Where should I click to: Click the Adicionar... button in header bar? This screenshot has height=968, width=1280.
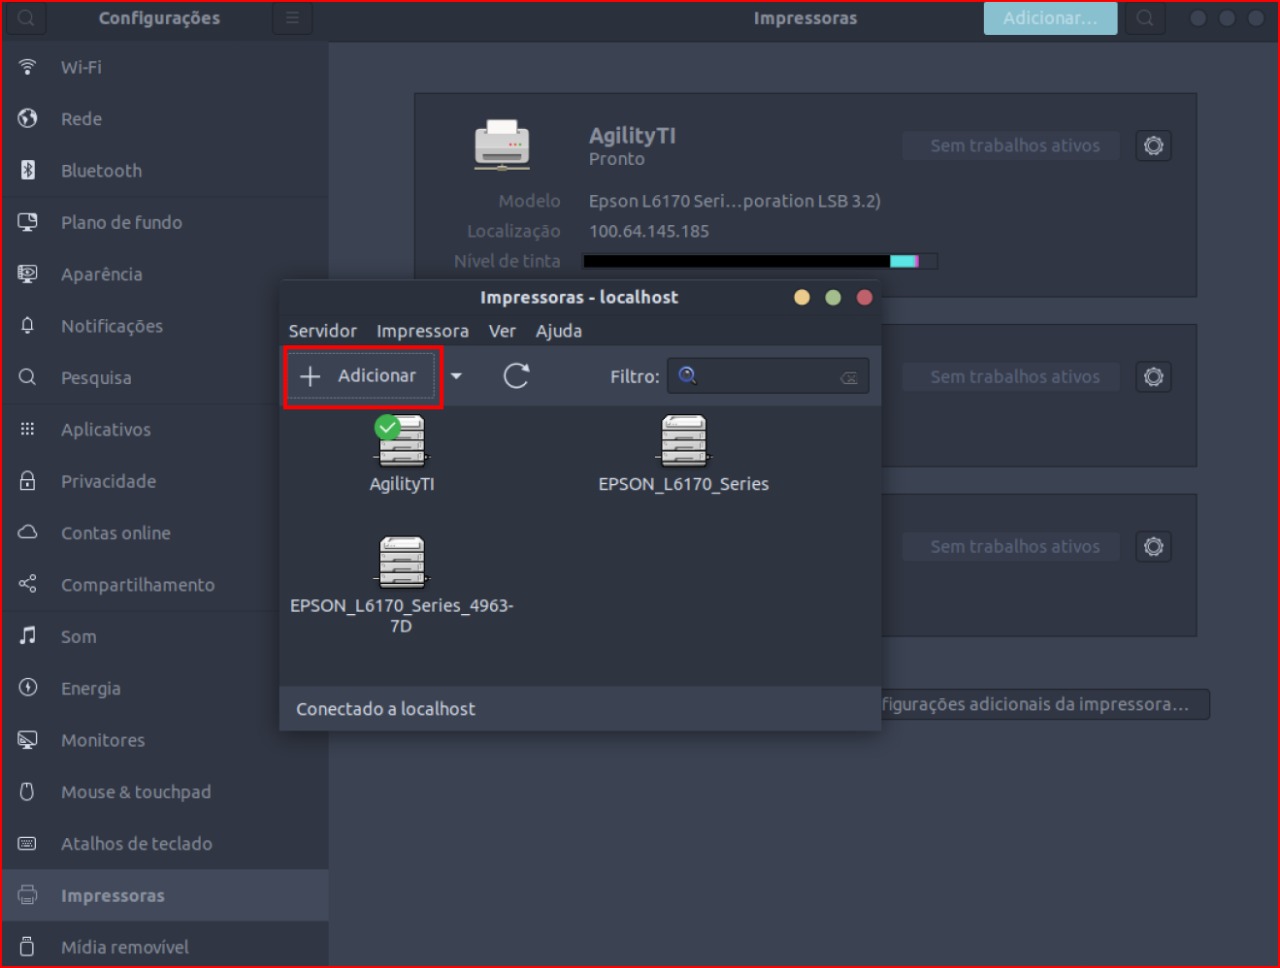1050,18
